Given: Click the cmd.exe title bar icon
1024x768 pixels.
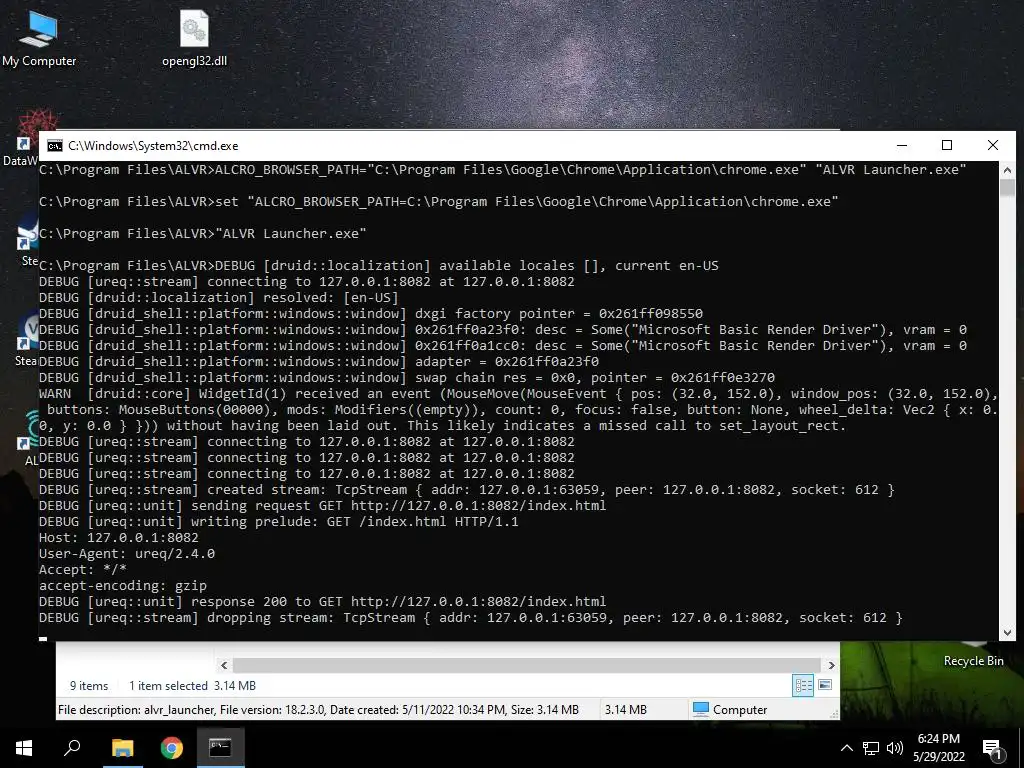Looking at the screenshot, I should (55, 146).
